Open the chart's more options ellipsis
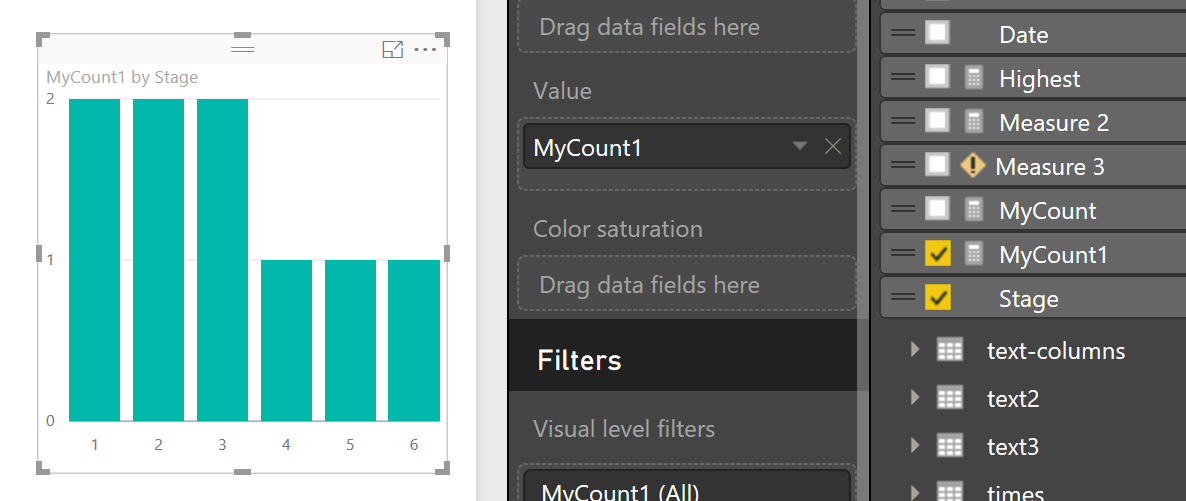The width and height of the screenshot is (1186, 501). (x=426, y=50)
